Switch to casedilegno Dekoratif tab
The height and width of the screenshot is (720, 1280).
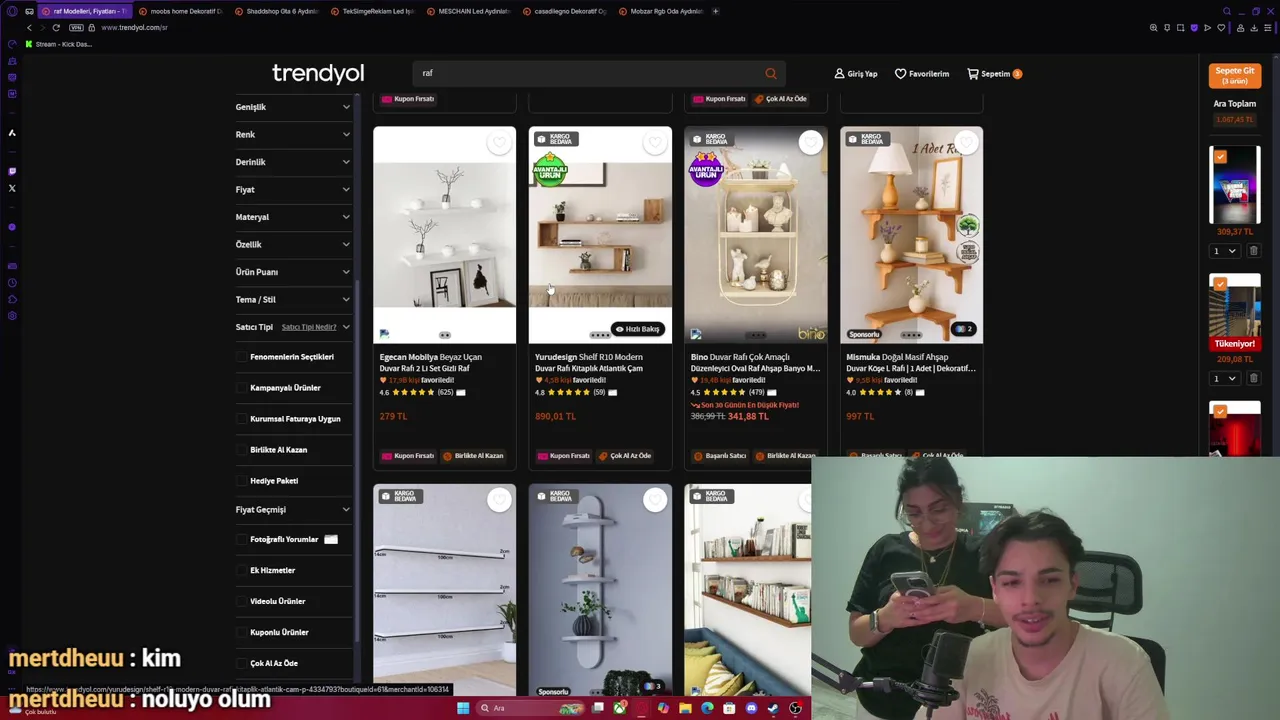tap(564, 11)
